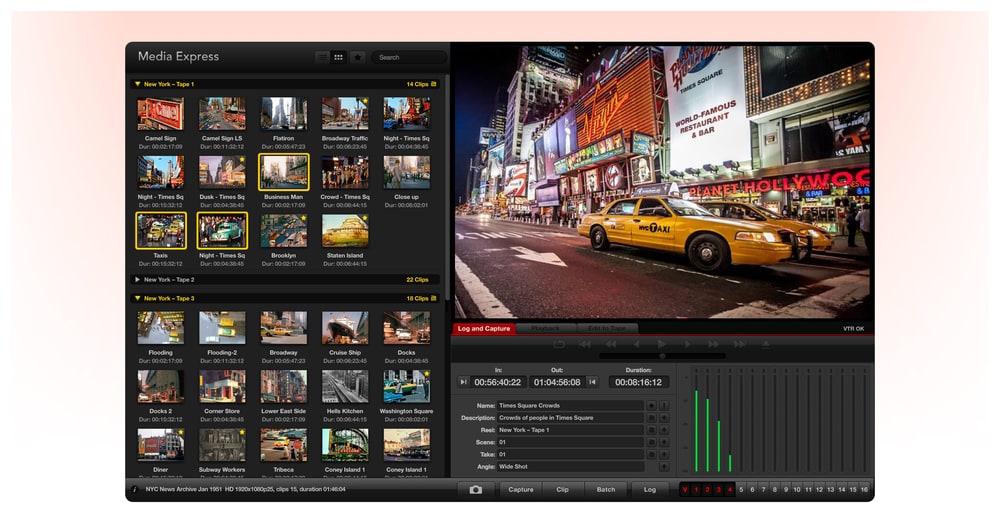This screenshot has width=1000, height=513.
Task: Click the Capture button
Action: [x=520, y=489]
